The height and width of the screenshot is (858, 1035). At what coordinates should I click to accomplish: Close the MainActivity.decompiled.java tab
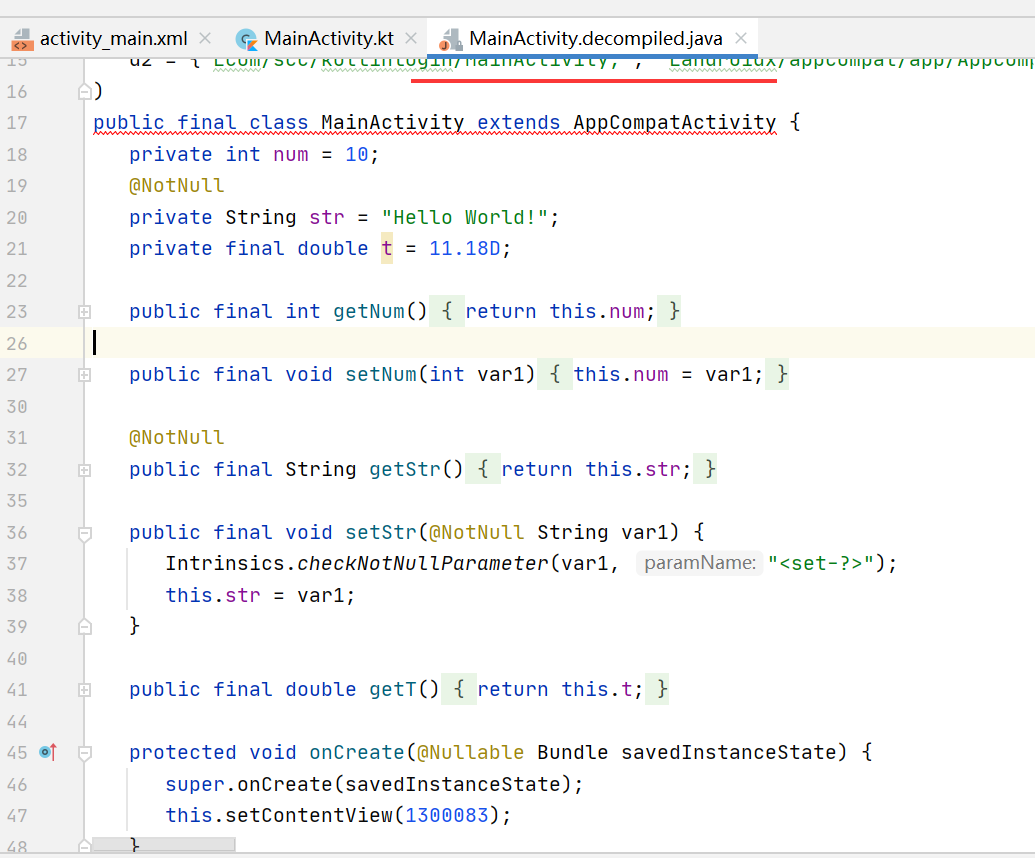pyautogui.click(x=741, y=39)
